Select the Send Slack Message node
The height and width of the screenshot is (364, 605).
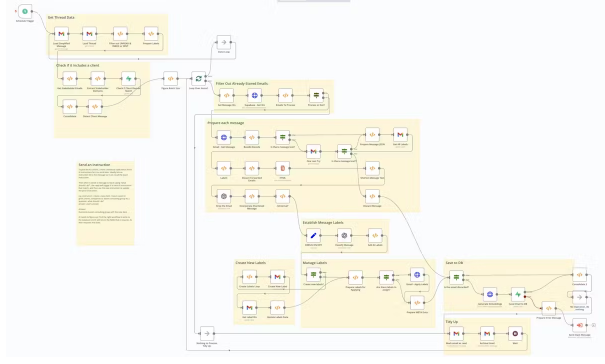579,325
